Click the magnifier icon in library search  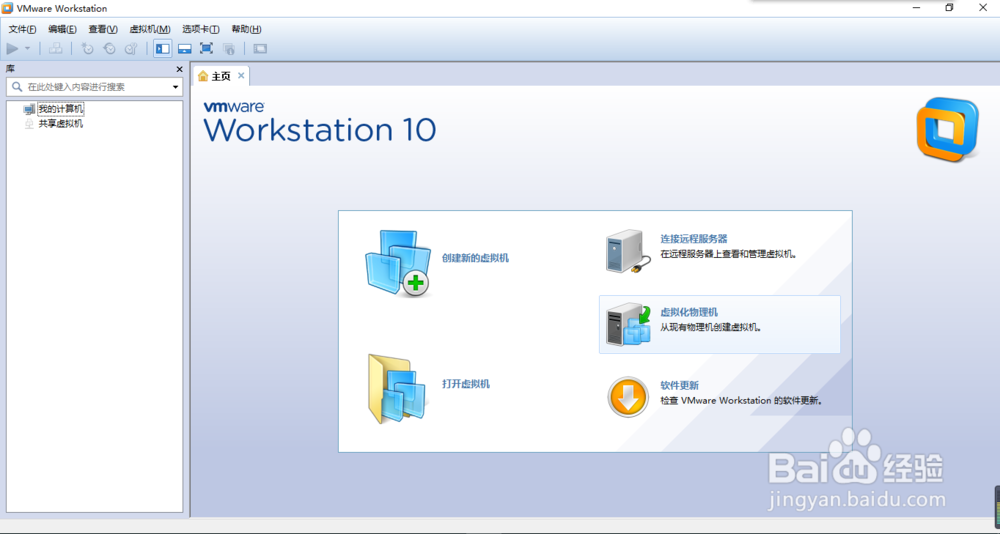(x=17, y=87)
